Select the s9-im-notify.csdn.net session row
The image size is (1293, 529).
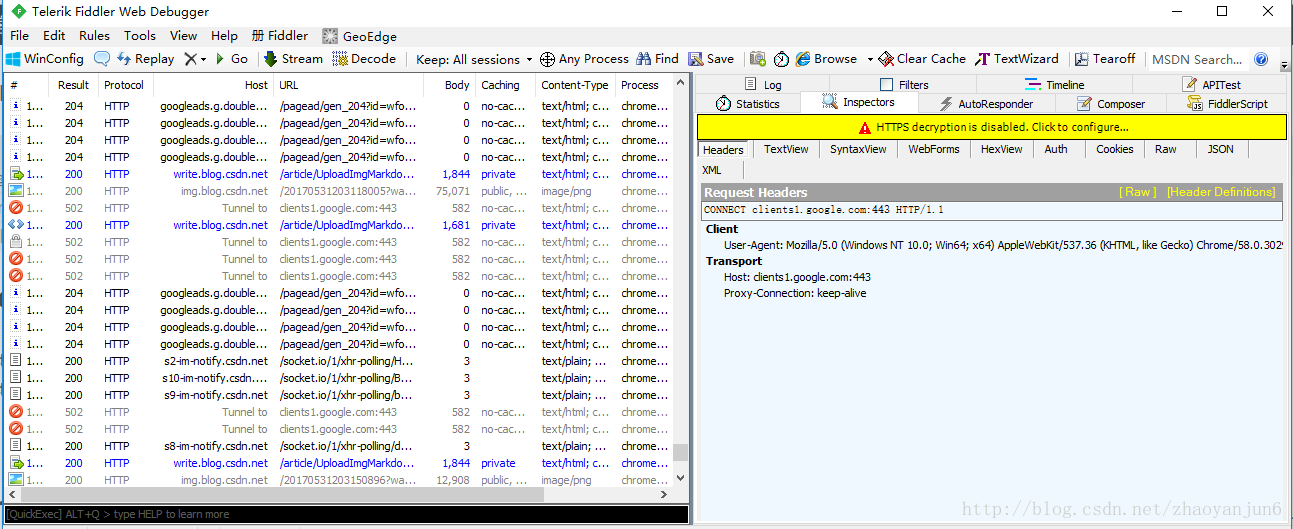click(x=337, y=395)
